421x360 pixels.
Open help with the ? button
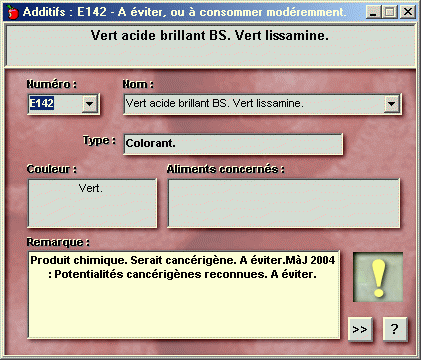395,329
